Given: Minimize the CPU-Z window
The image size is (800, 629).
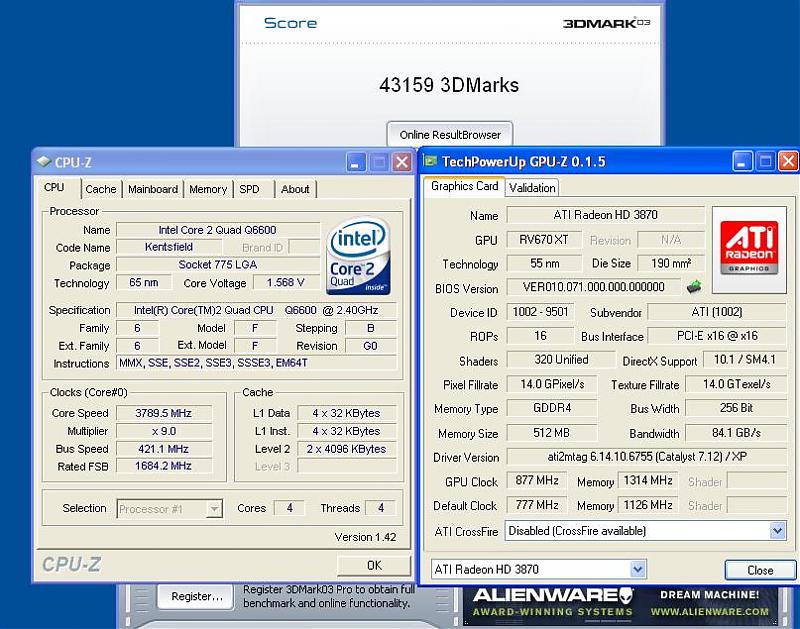Looking at the screenshot, I should pos(356,163).
